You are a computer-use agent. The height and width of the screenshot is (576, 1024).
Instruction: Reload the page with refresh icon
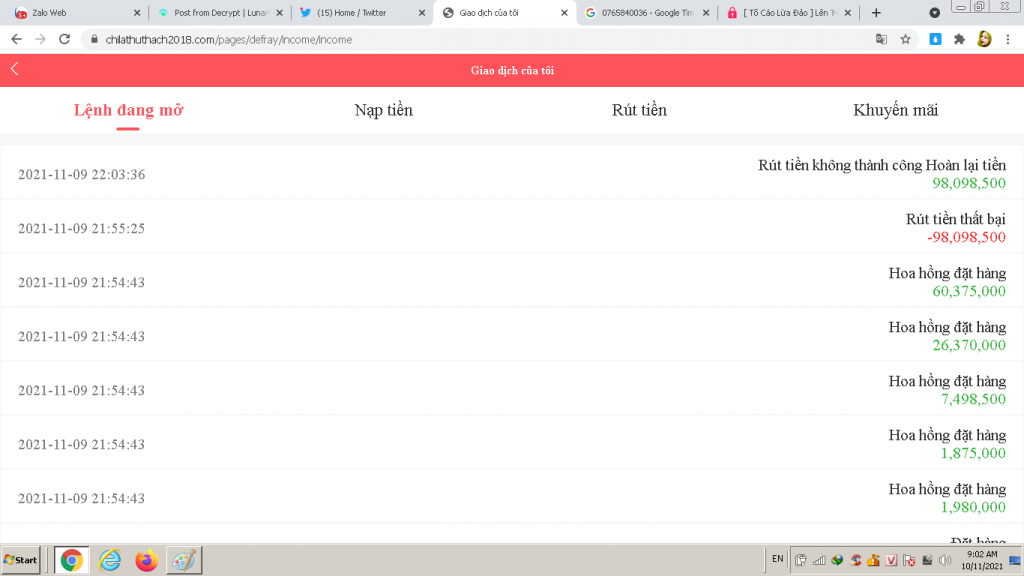[x=65, y=39]
